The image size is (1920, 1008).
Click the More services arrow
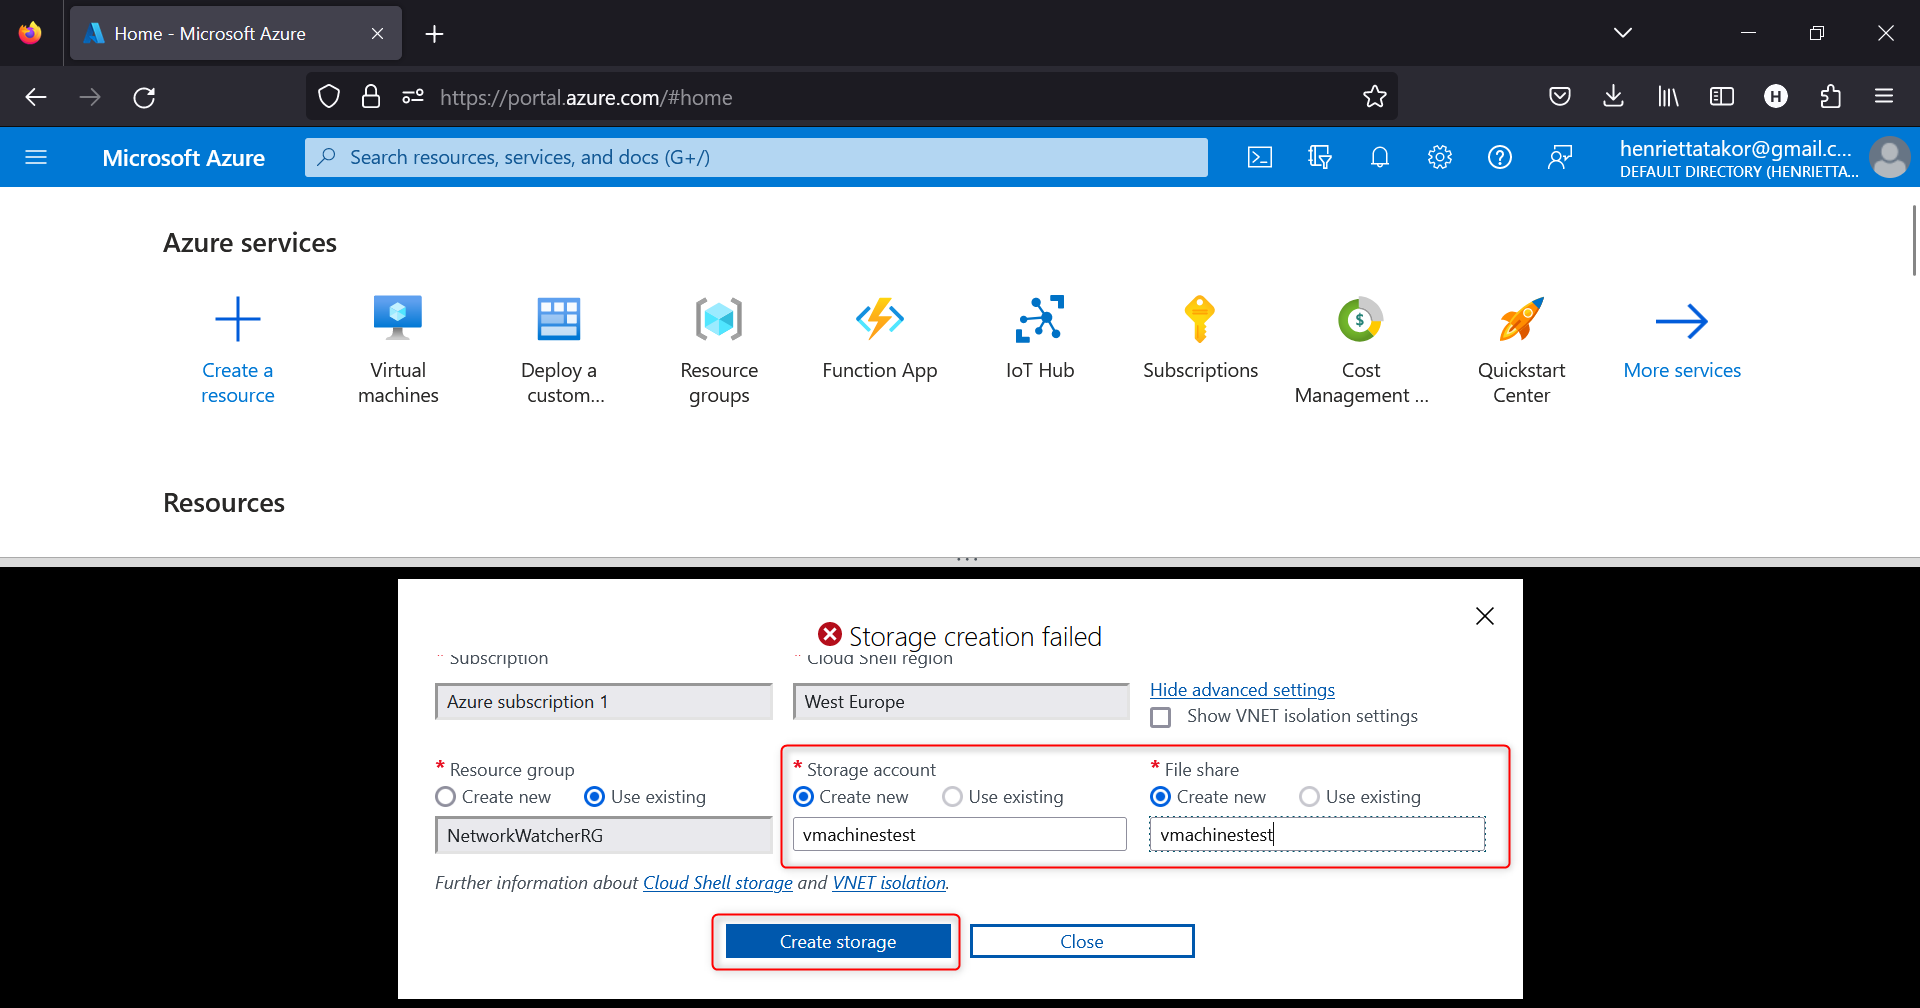1682,321
